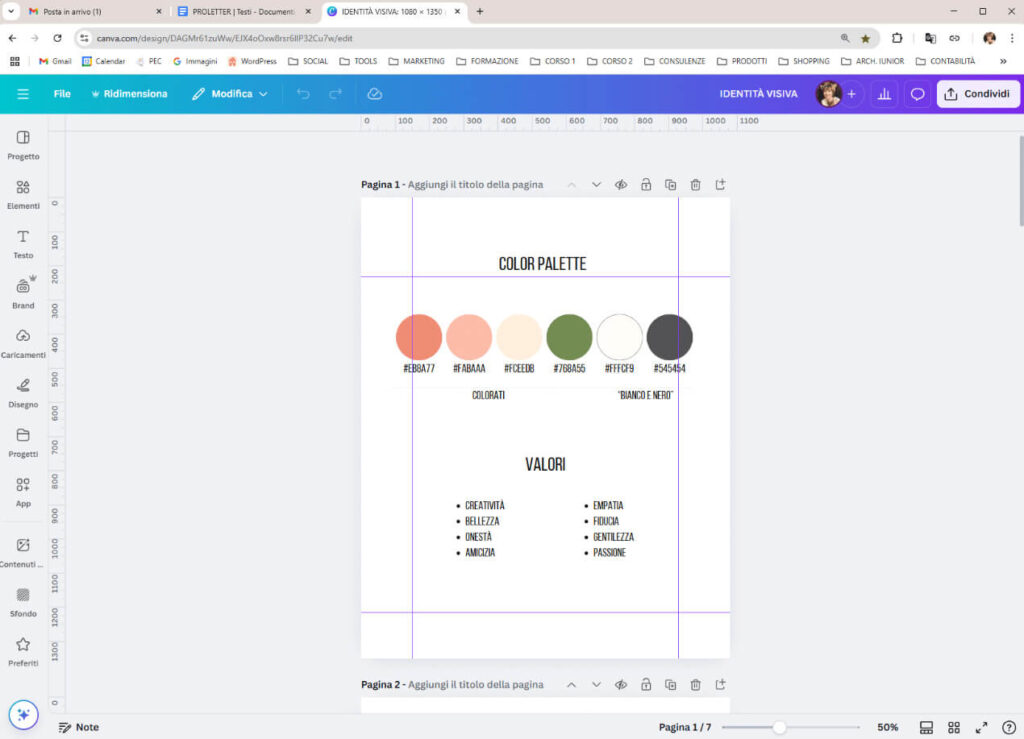Click the Undo arrow
This screenshot has width=1024, height=739.
[303, 94]
